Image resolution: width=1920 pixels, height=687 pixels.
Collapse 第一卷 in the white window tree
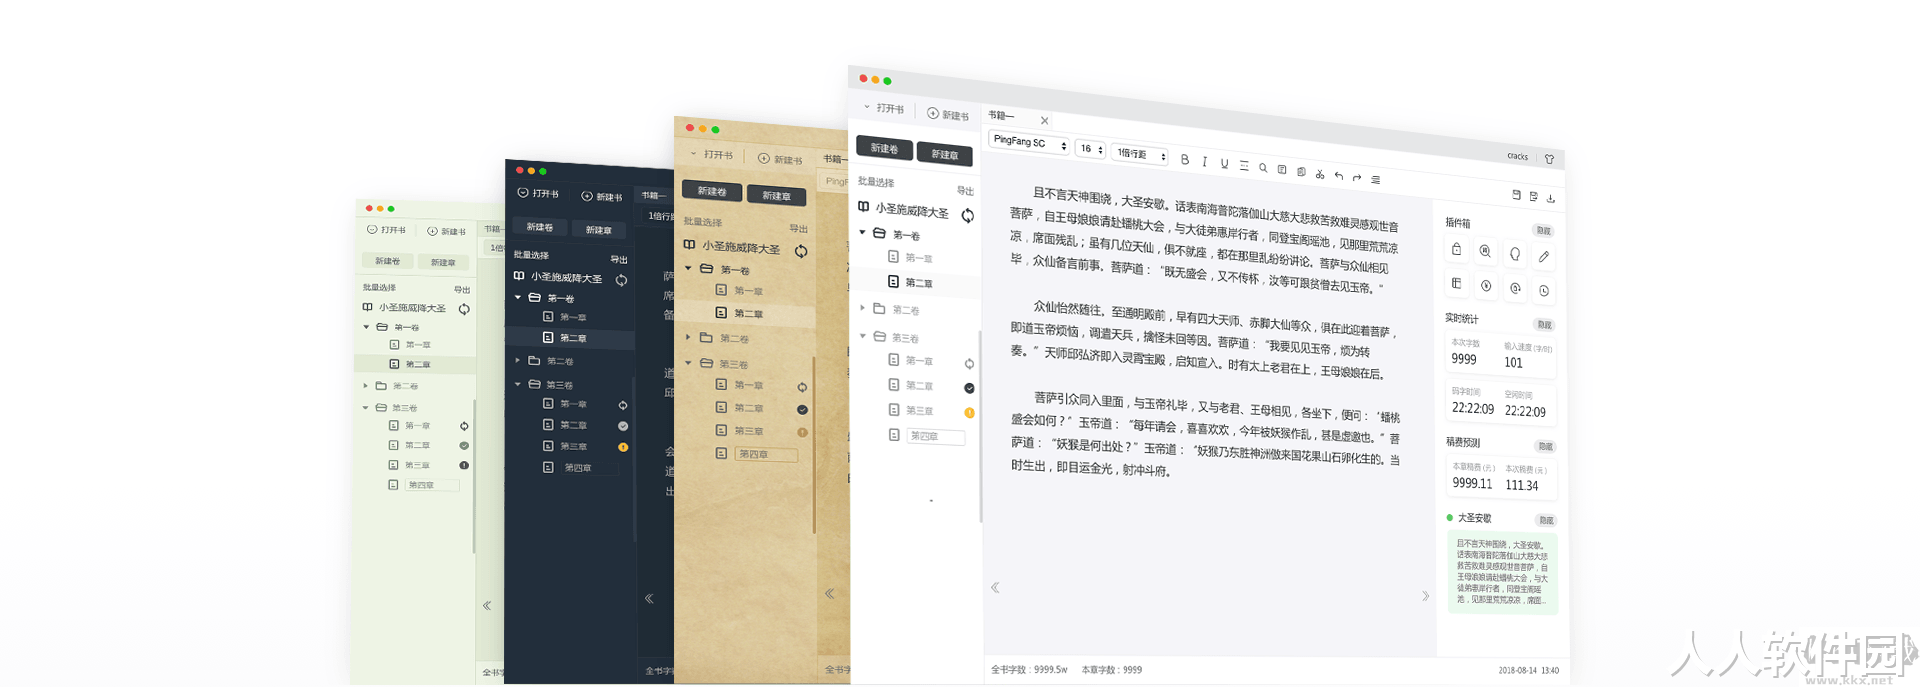(863, 233)
